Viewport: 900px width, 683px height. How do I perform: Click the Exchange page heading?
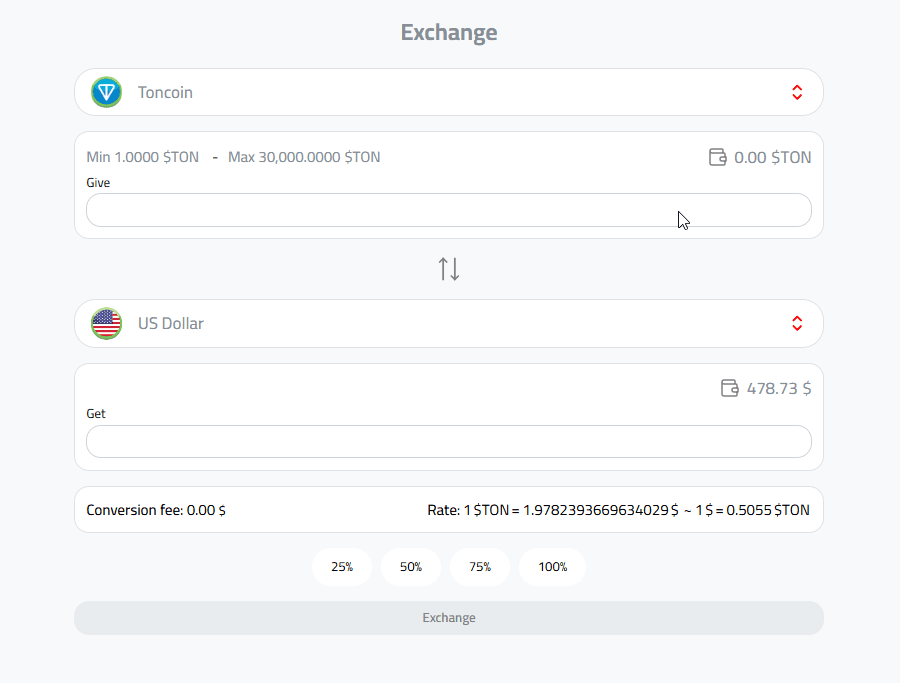coord(449,32)
